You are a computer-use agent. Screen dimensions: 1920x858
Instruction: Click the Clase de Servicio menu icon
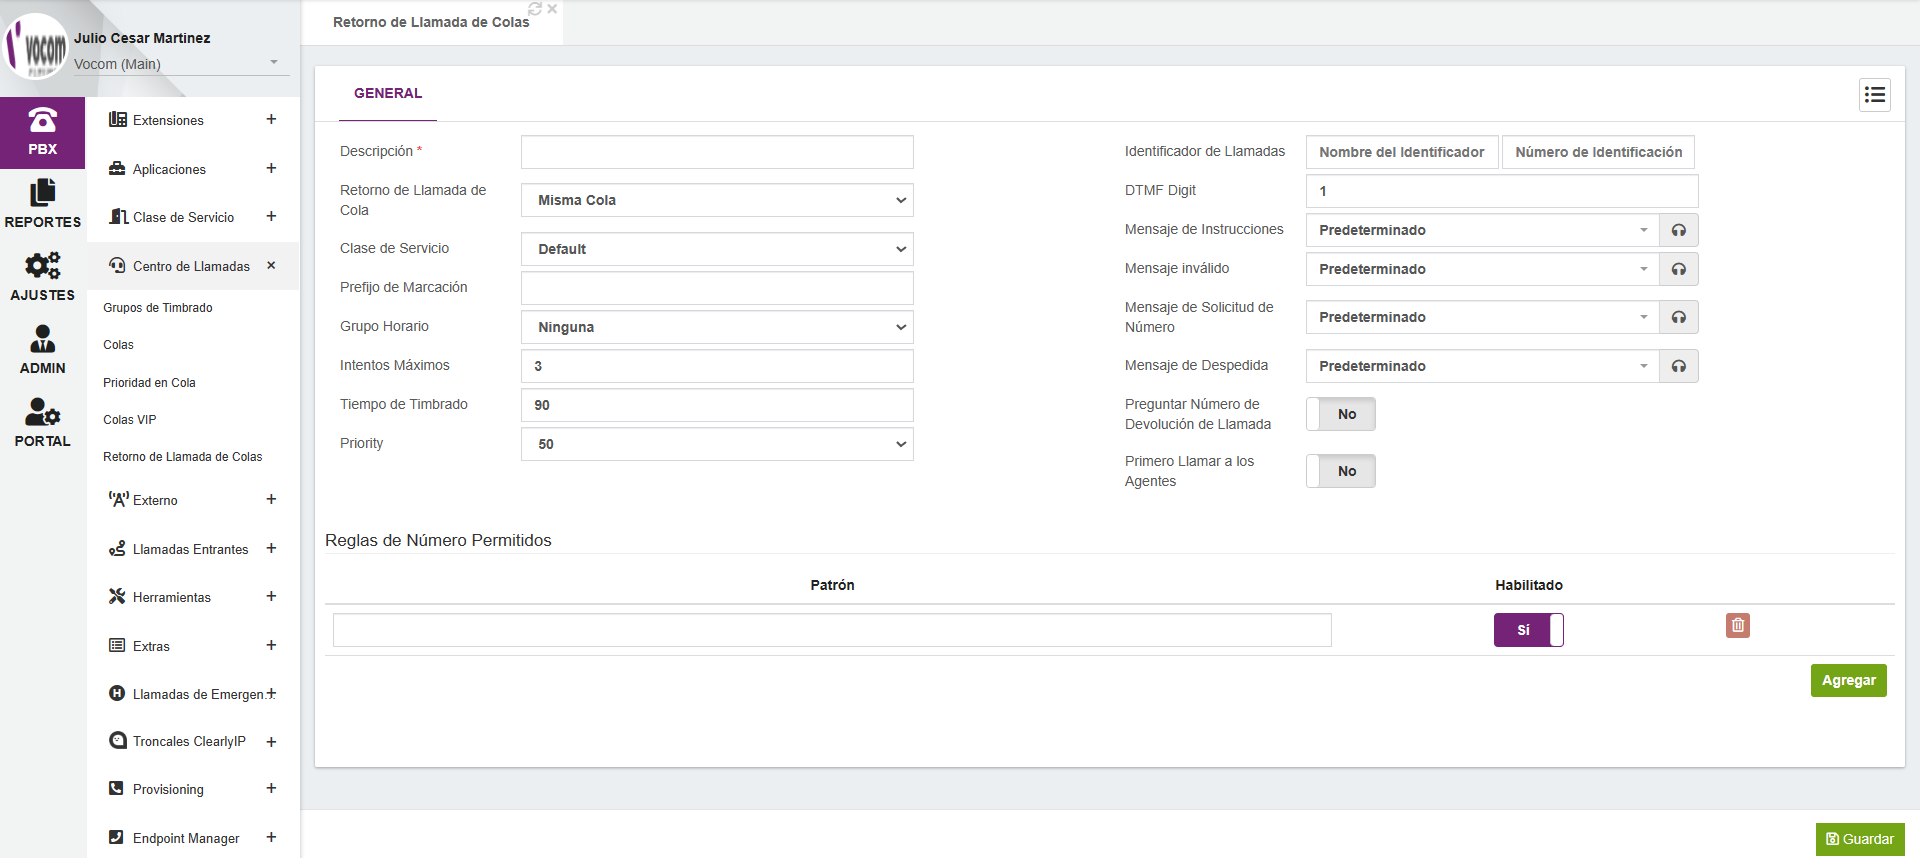tap(117, 217)
